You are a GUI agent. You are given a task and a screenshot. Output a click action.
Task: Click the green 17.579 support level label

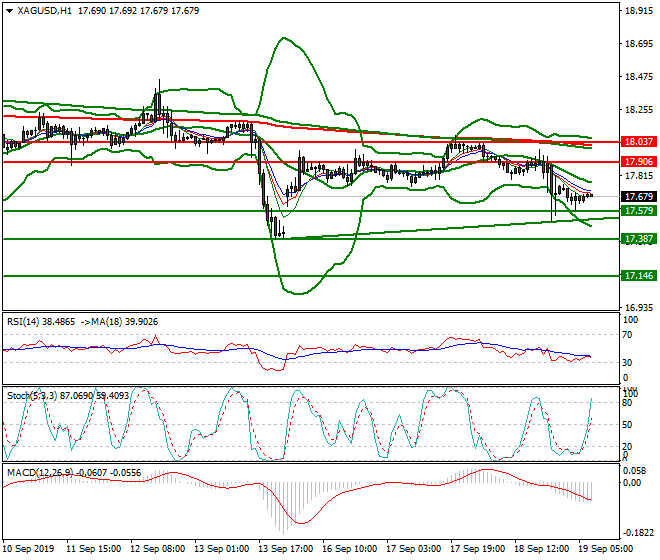point(639,211)
